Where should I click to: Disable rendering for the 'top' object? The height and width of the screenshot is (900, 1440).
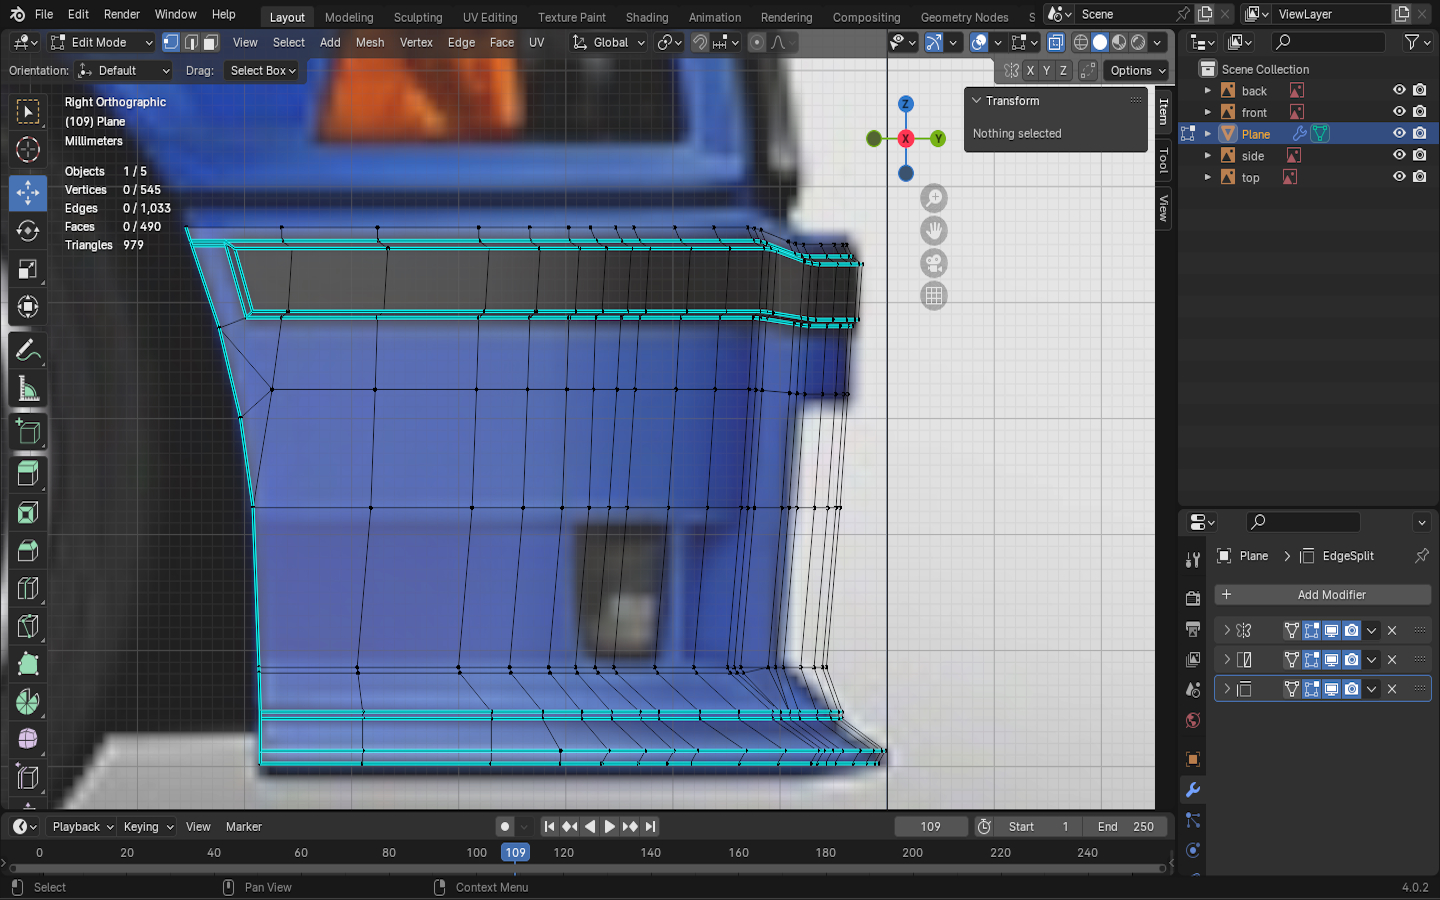coord(1420,177)
